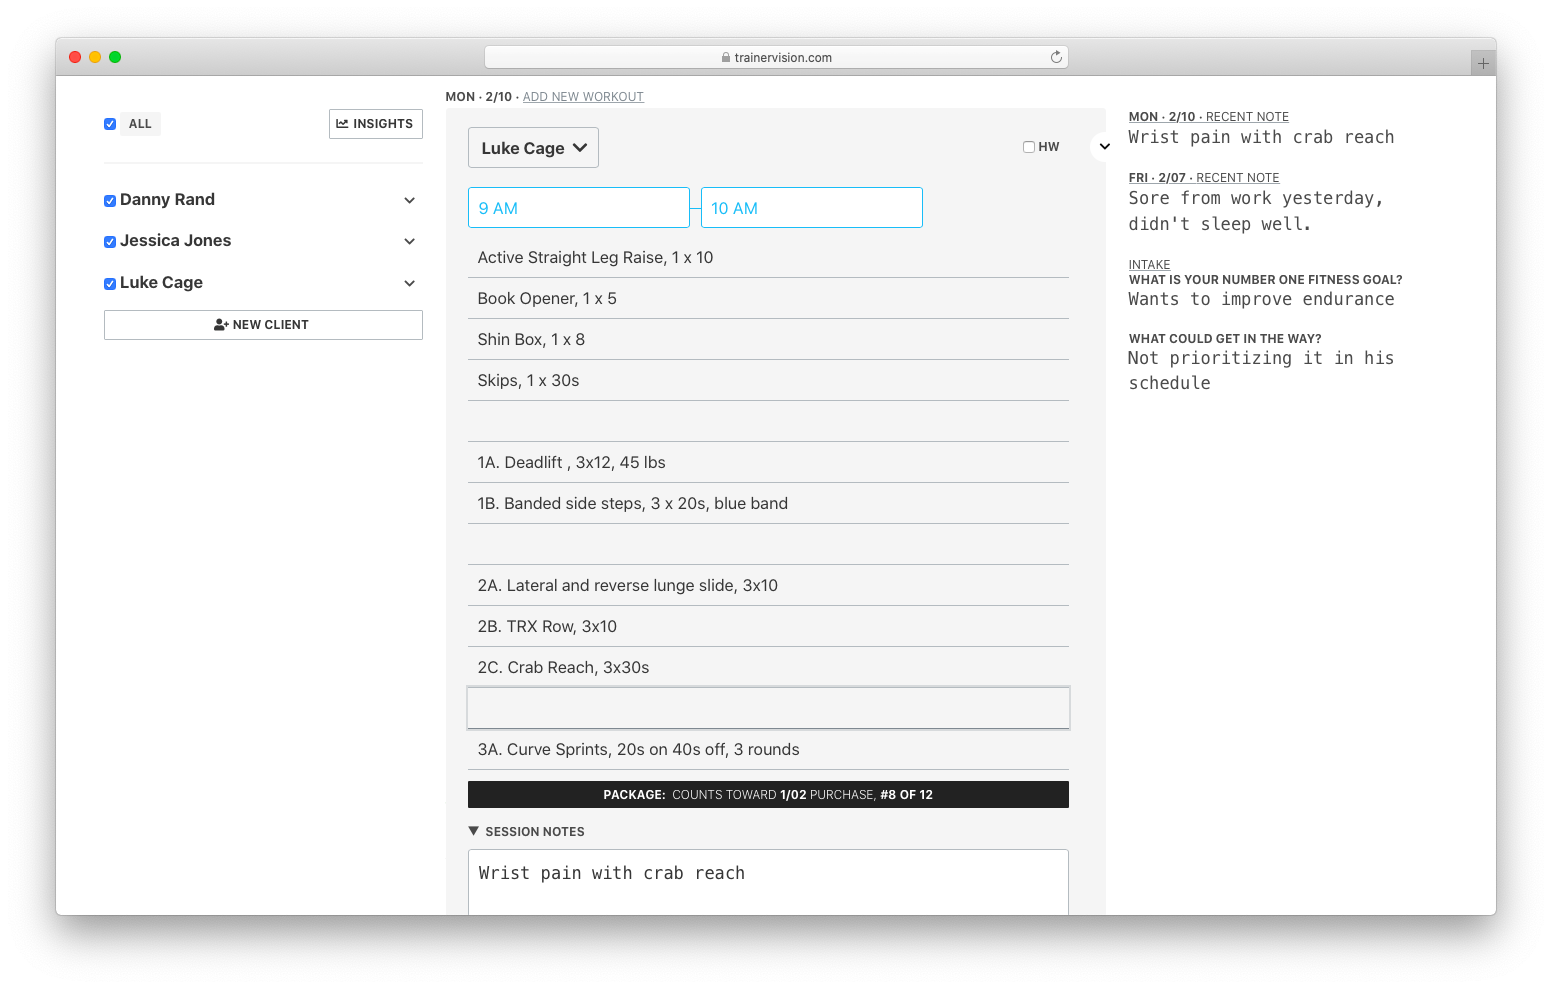Click Jessica Jones name in client list

tap(175, 241)
